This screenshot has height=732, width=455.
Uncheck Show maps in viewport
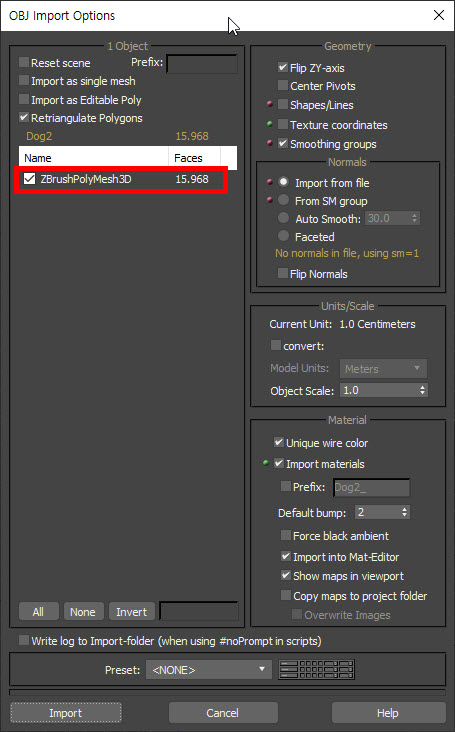coord(286,576)
